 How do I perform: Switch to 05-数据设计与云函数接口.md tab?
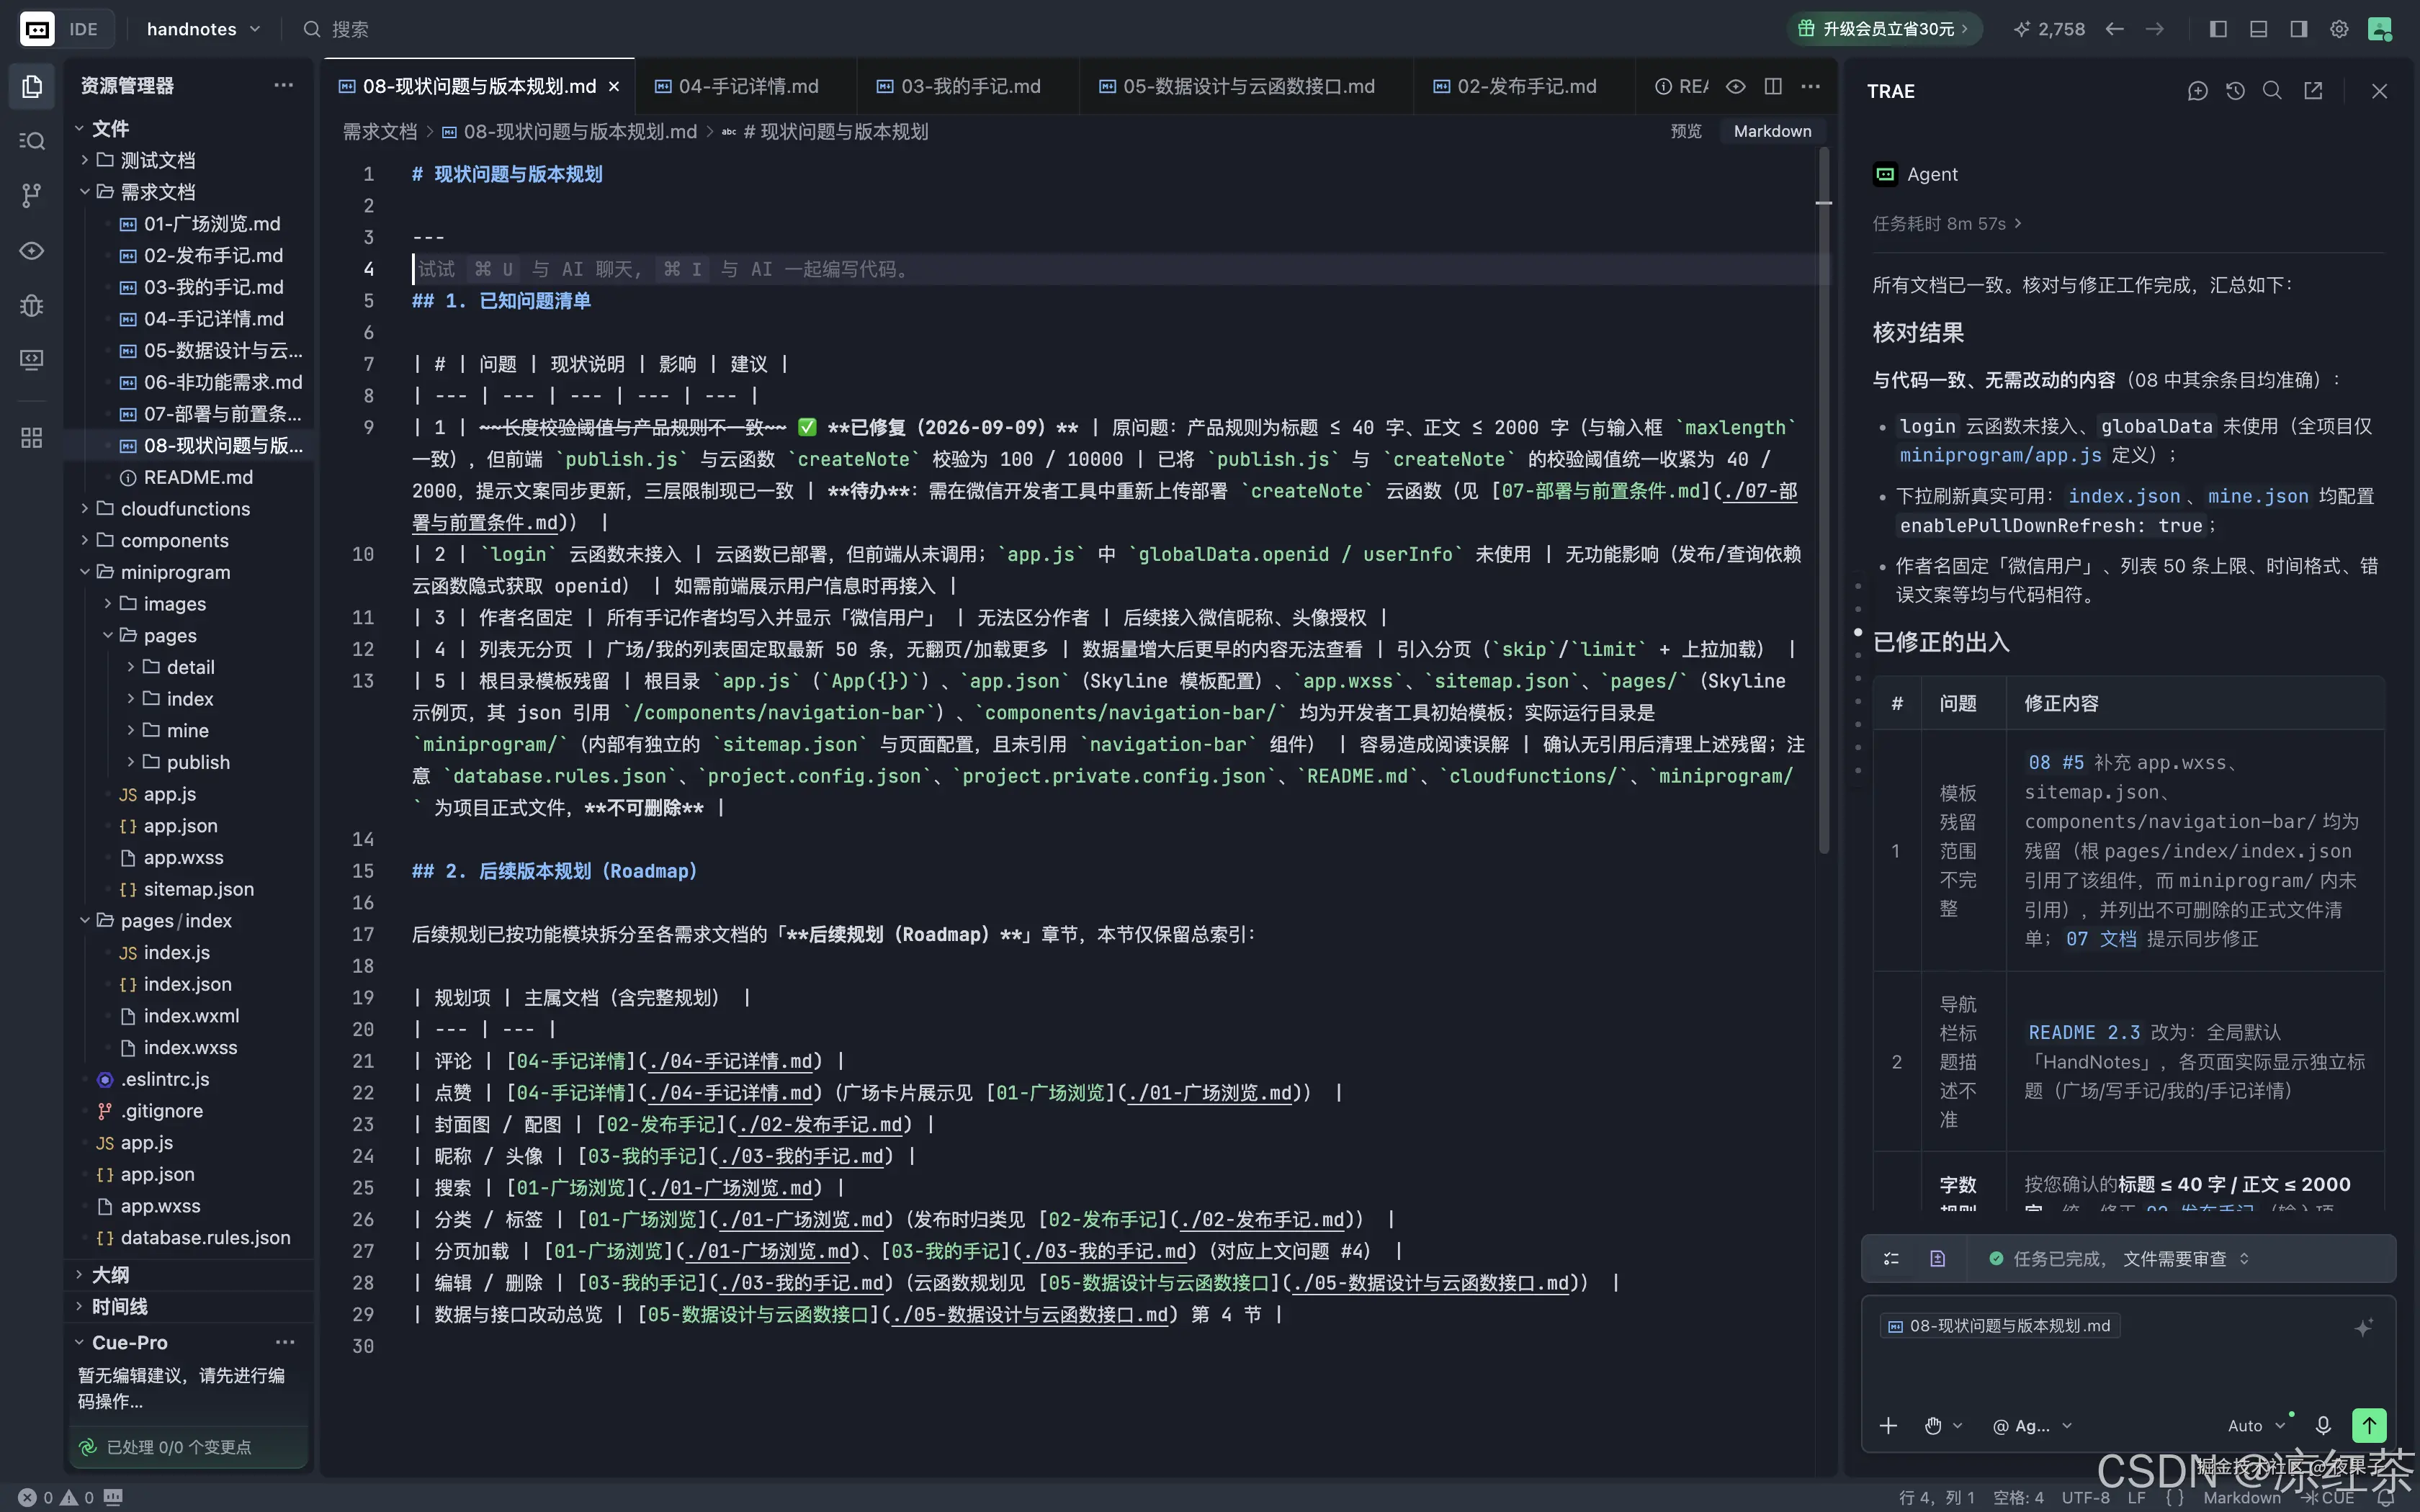click(x=1247, y=87)
